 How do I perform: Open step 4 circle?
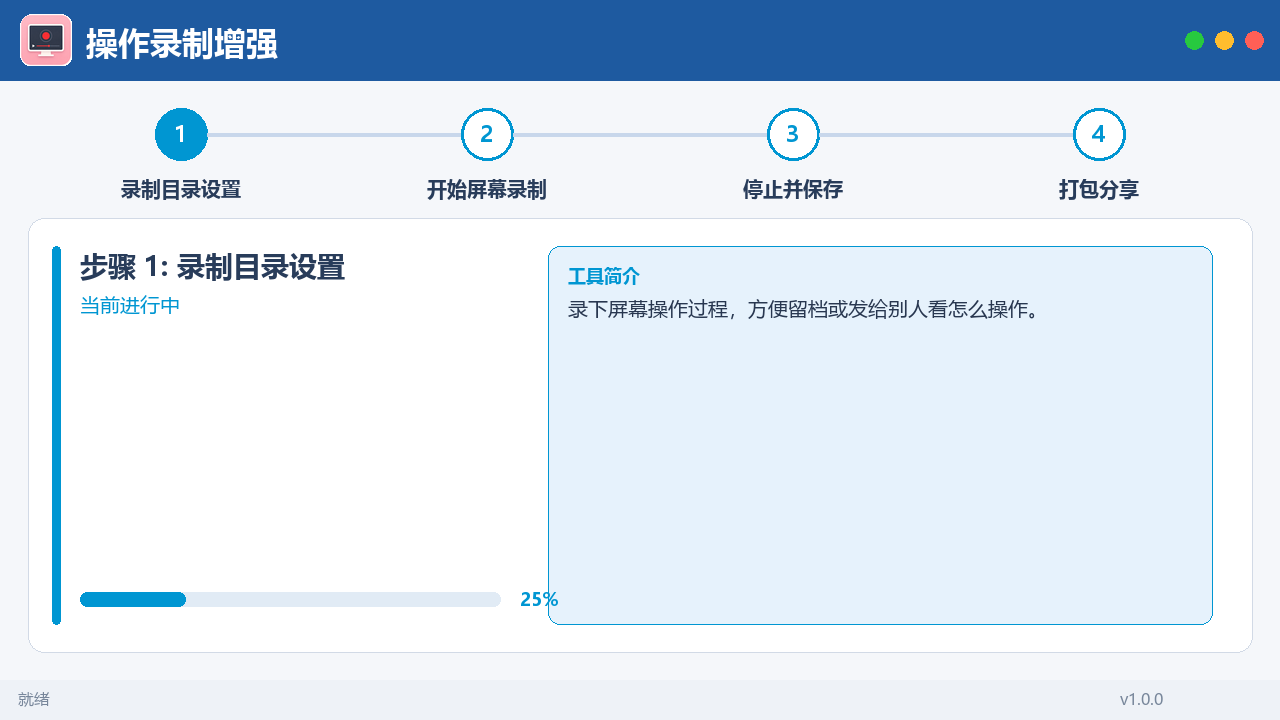(1099, 134)
